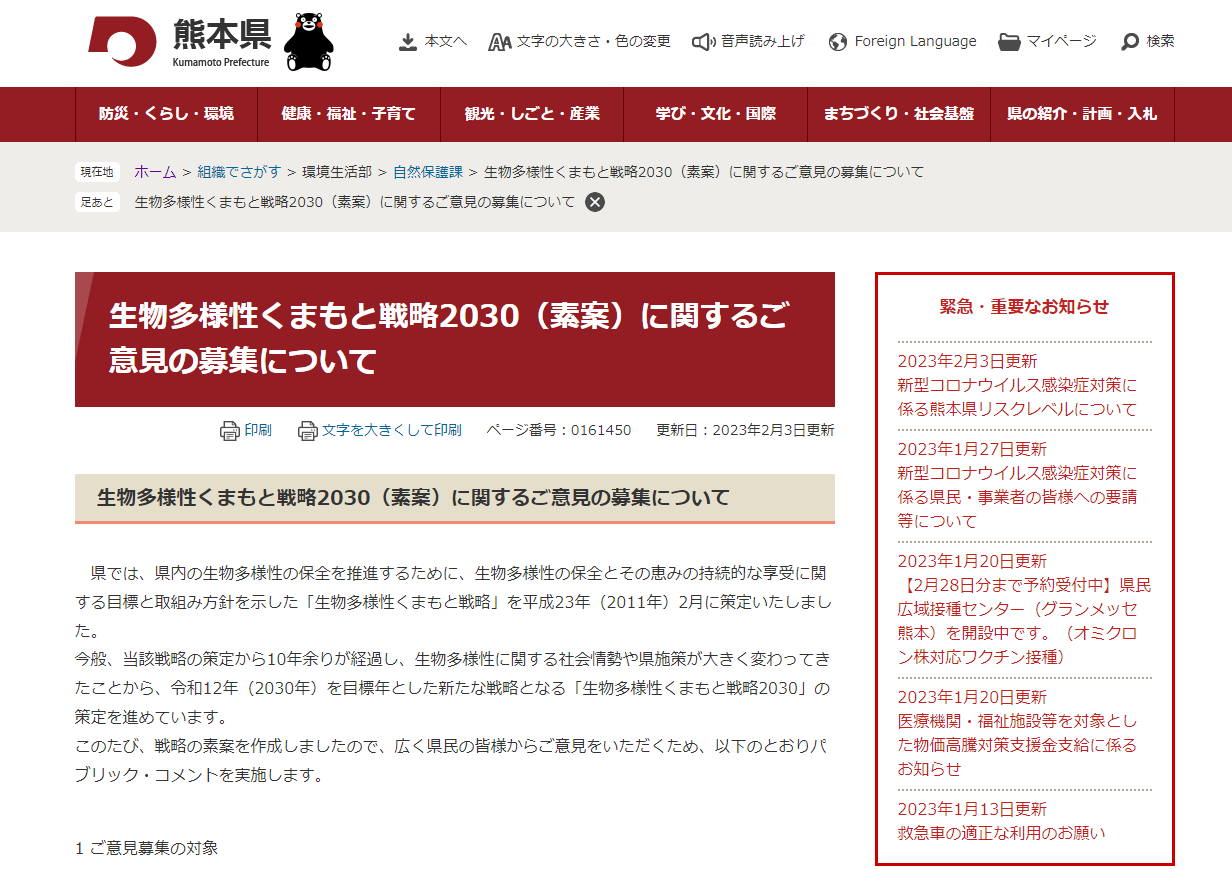This screenshot has width=1232, height=869.
Task: Click the 本文へ download-arrow icon
Action: point(407,41)
